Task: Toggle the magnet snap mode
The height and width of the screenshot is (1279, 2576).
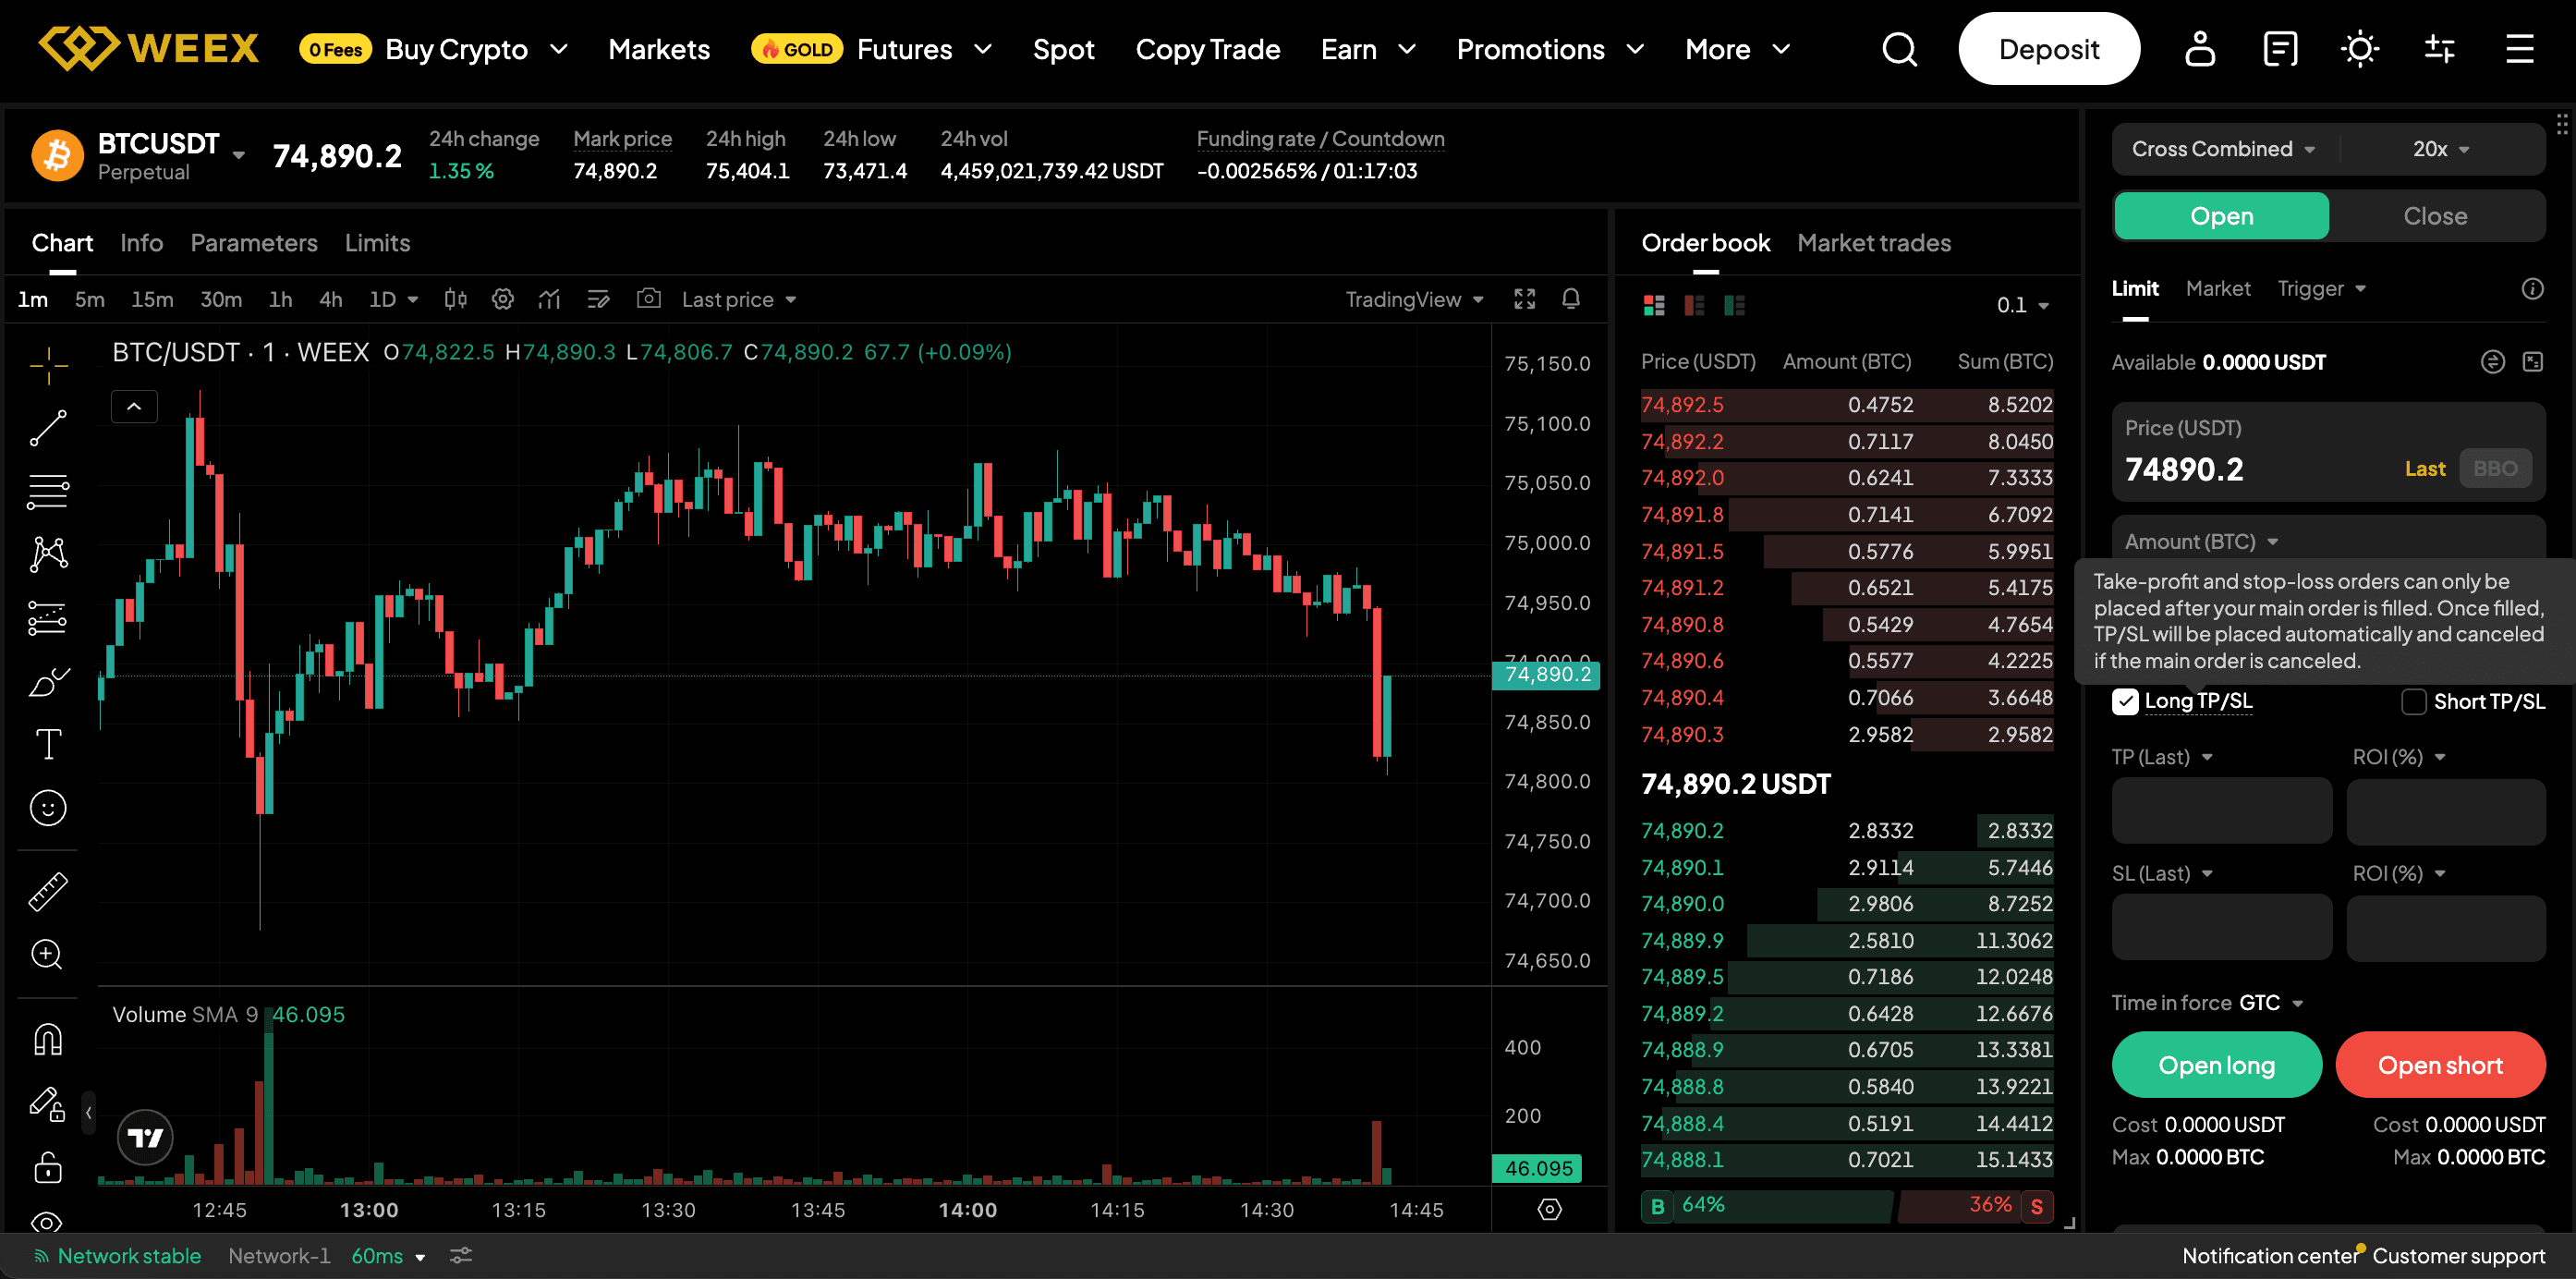Action: (x=48, y=1039)
